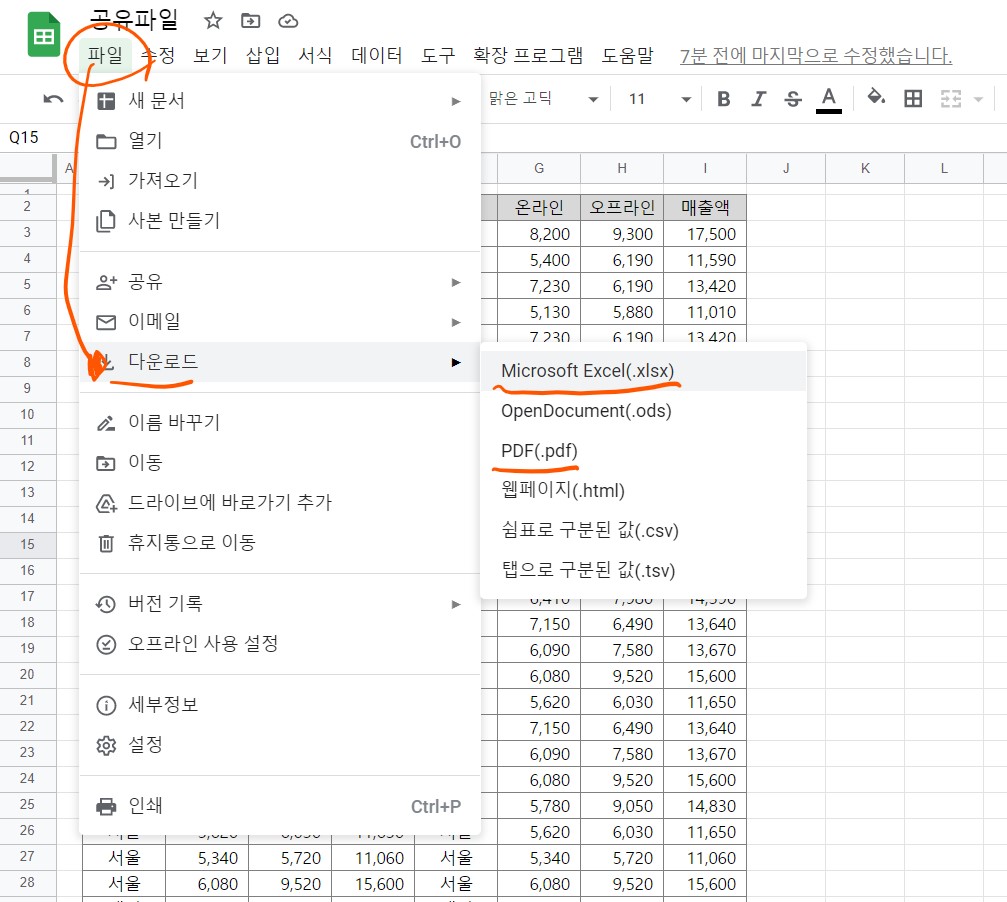Toggle bold formatting
This screenshot has height=902, width=1007.
click(723, 98)
